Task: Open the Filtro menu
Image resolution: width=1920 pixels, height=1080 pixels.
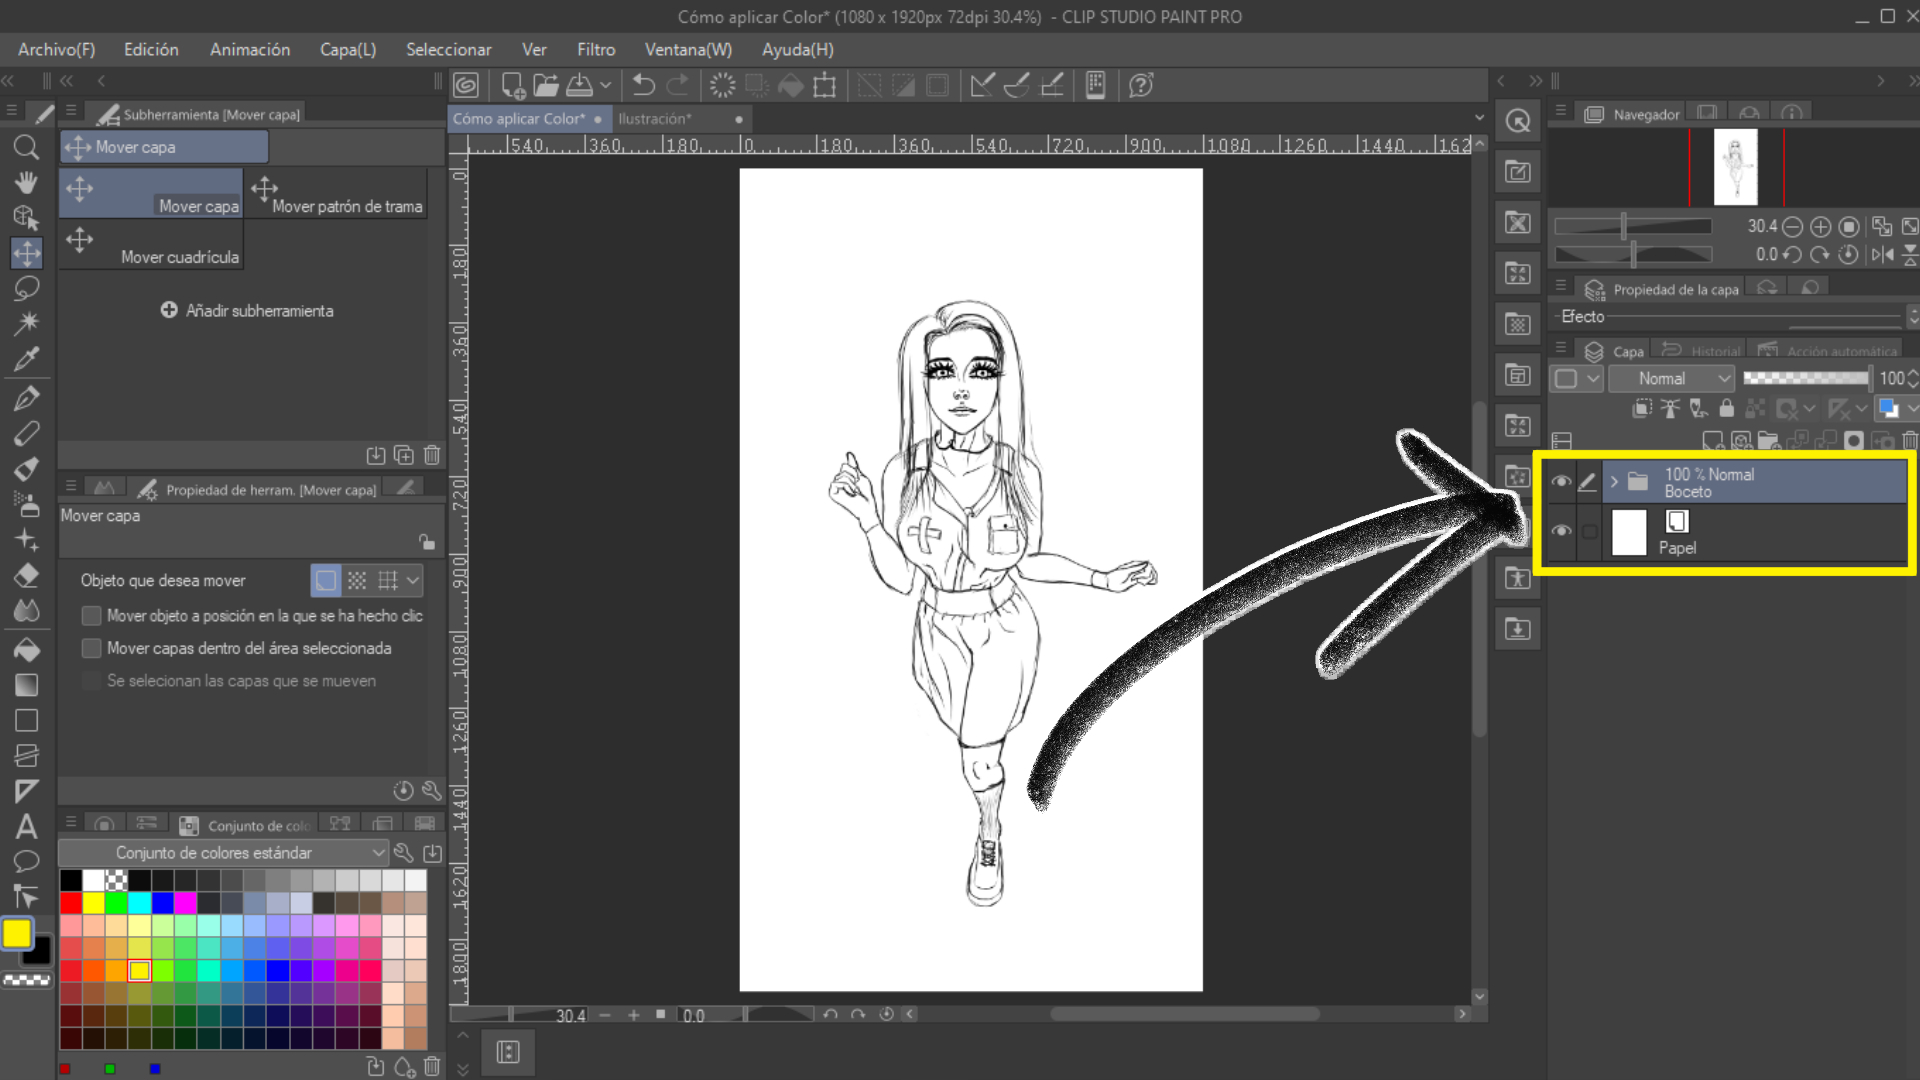Action: 595,49
